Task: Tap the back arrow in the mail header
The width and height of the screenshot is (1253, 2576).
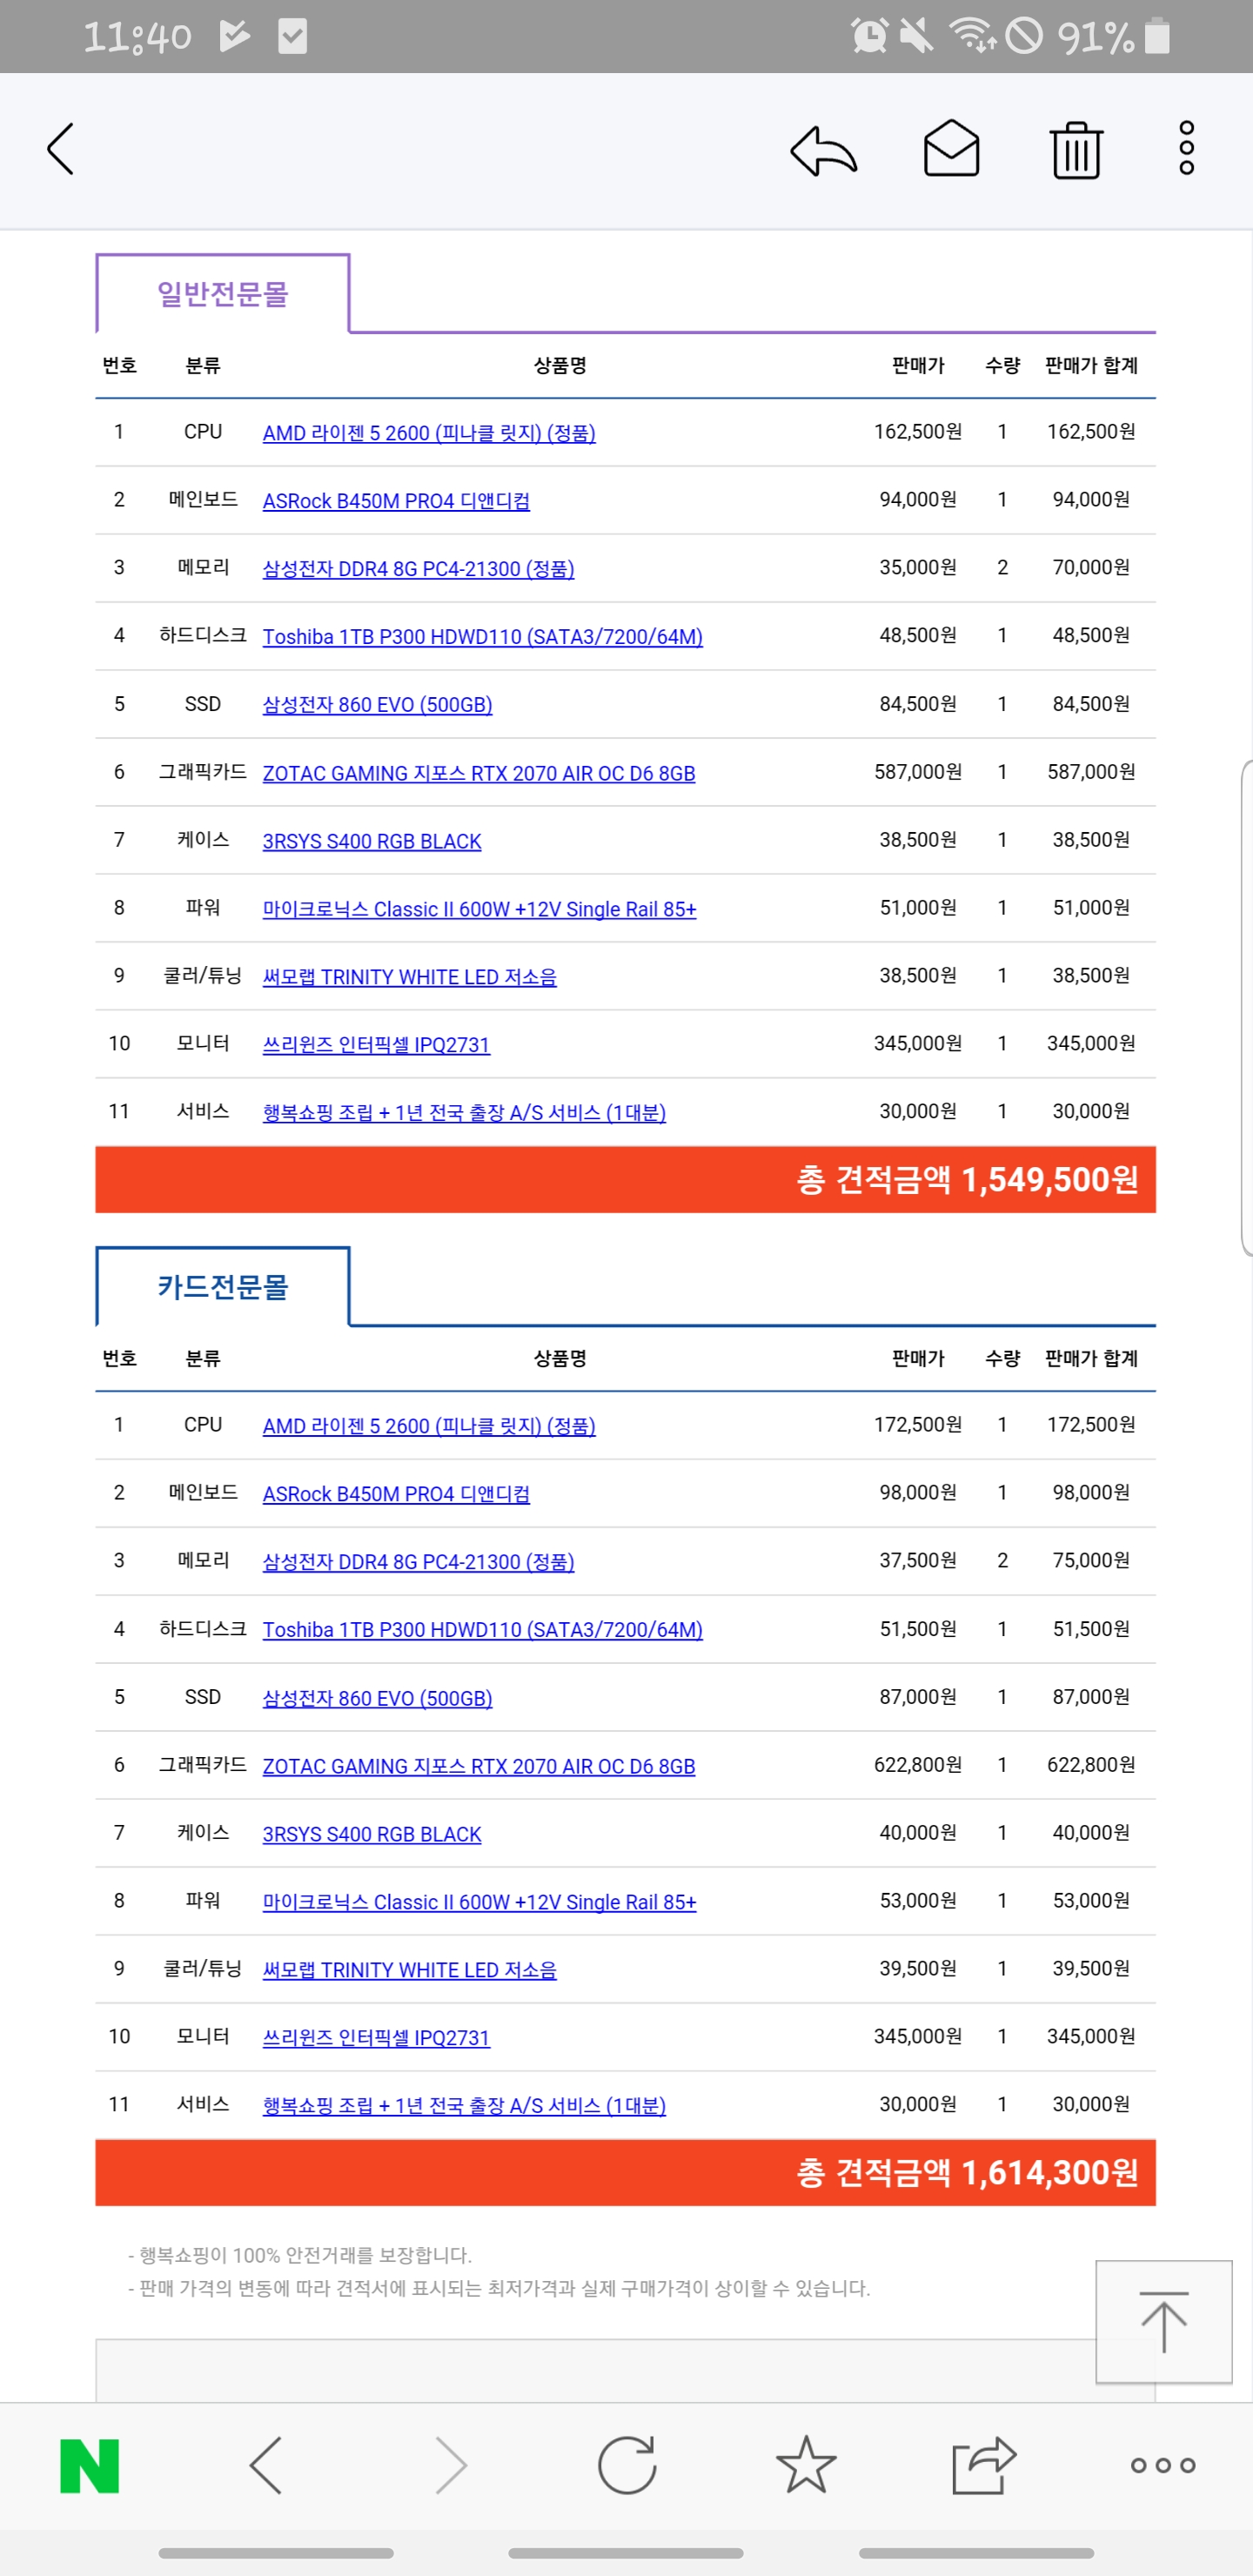Action: pyautogui.click(x=61, y=149)
